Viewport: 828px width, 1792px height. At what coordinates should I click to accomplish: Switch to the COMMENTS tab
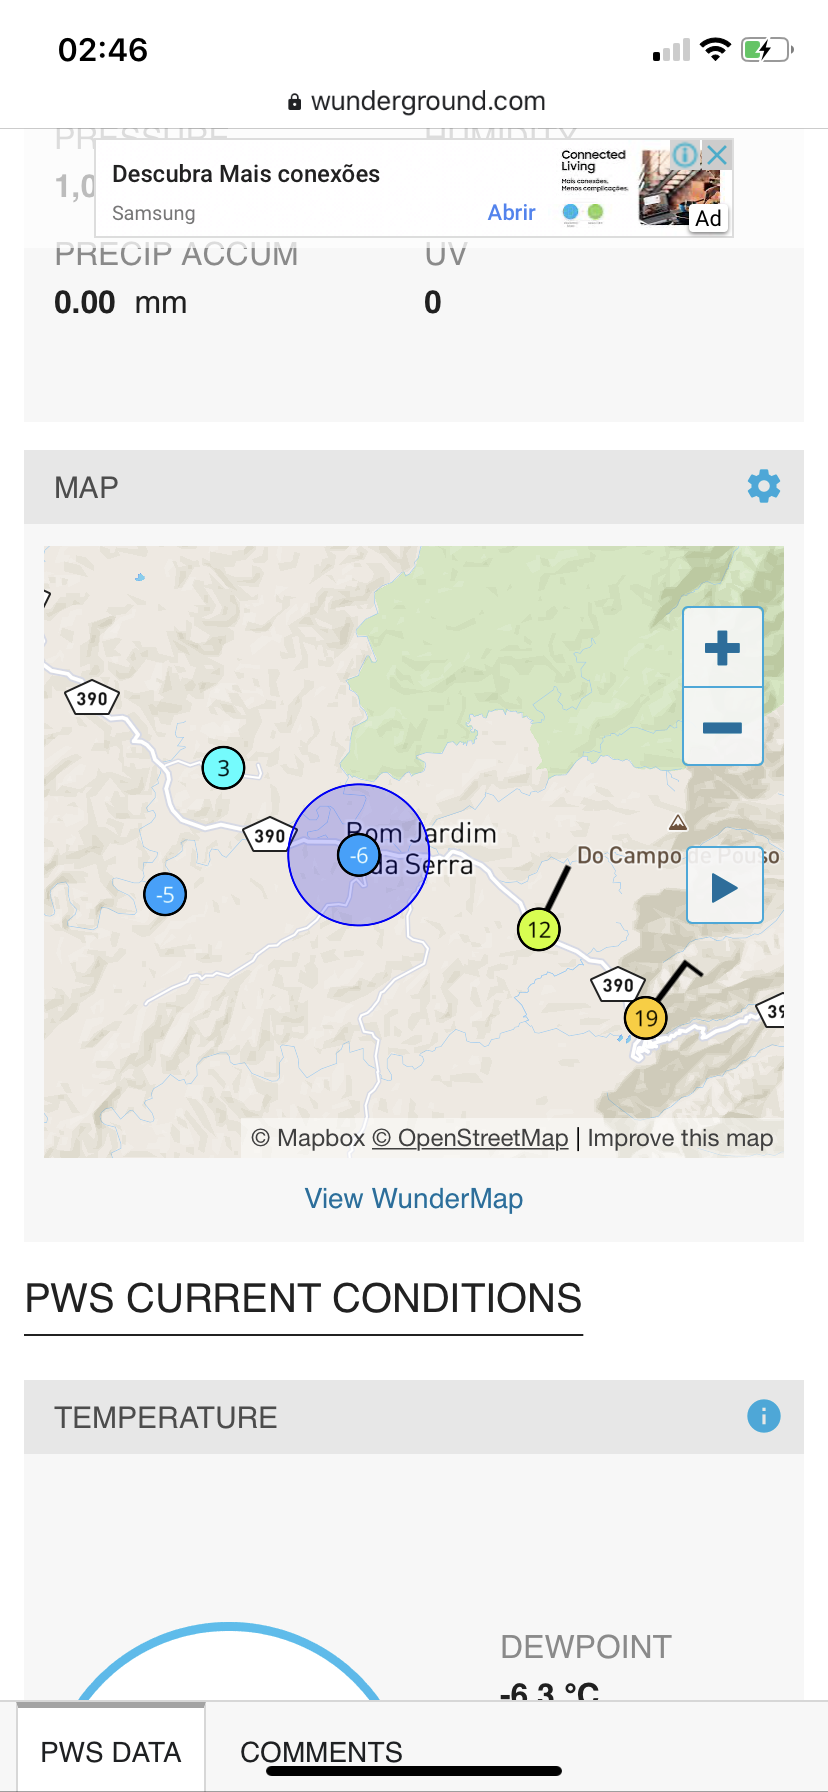[321, 1752]
